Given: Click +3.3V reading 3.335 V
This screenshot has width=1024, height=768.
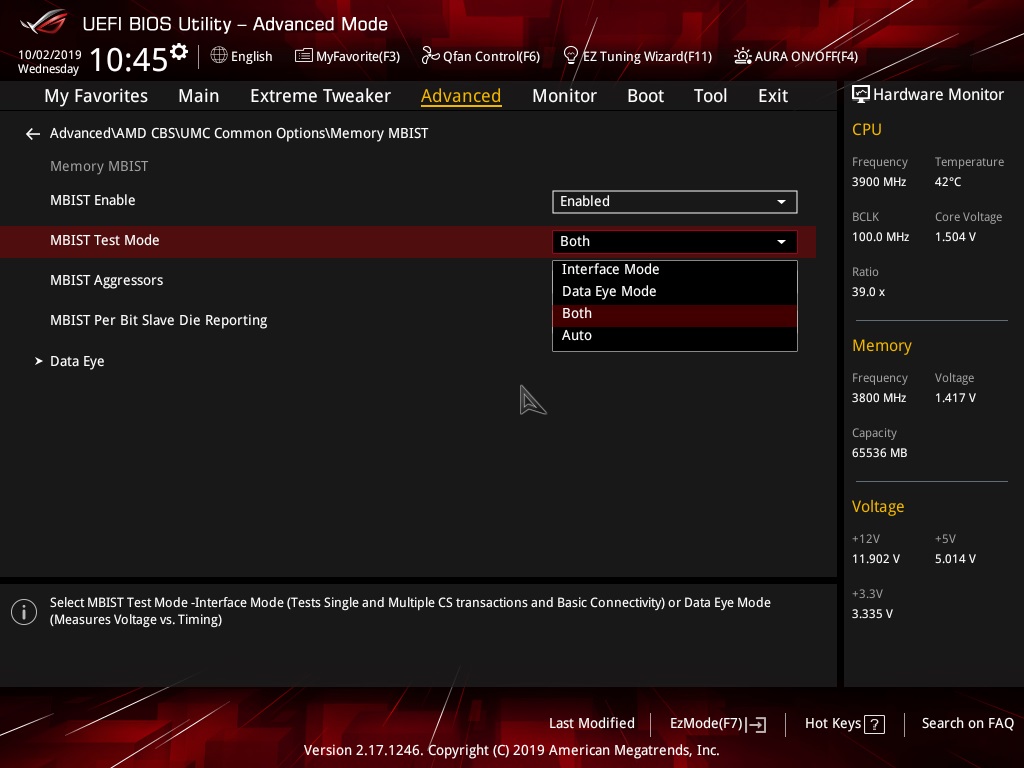Looking at the screenshot, I should pyautogui.click(x=872, y=615).
